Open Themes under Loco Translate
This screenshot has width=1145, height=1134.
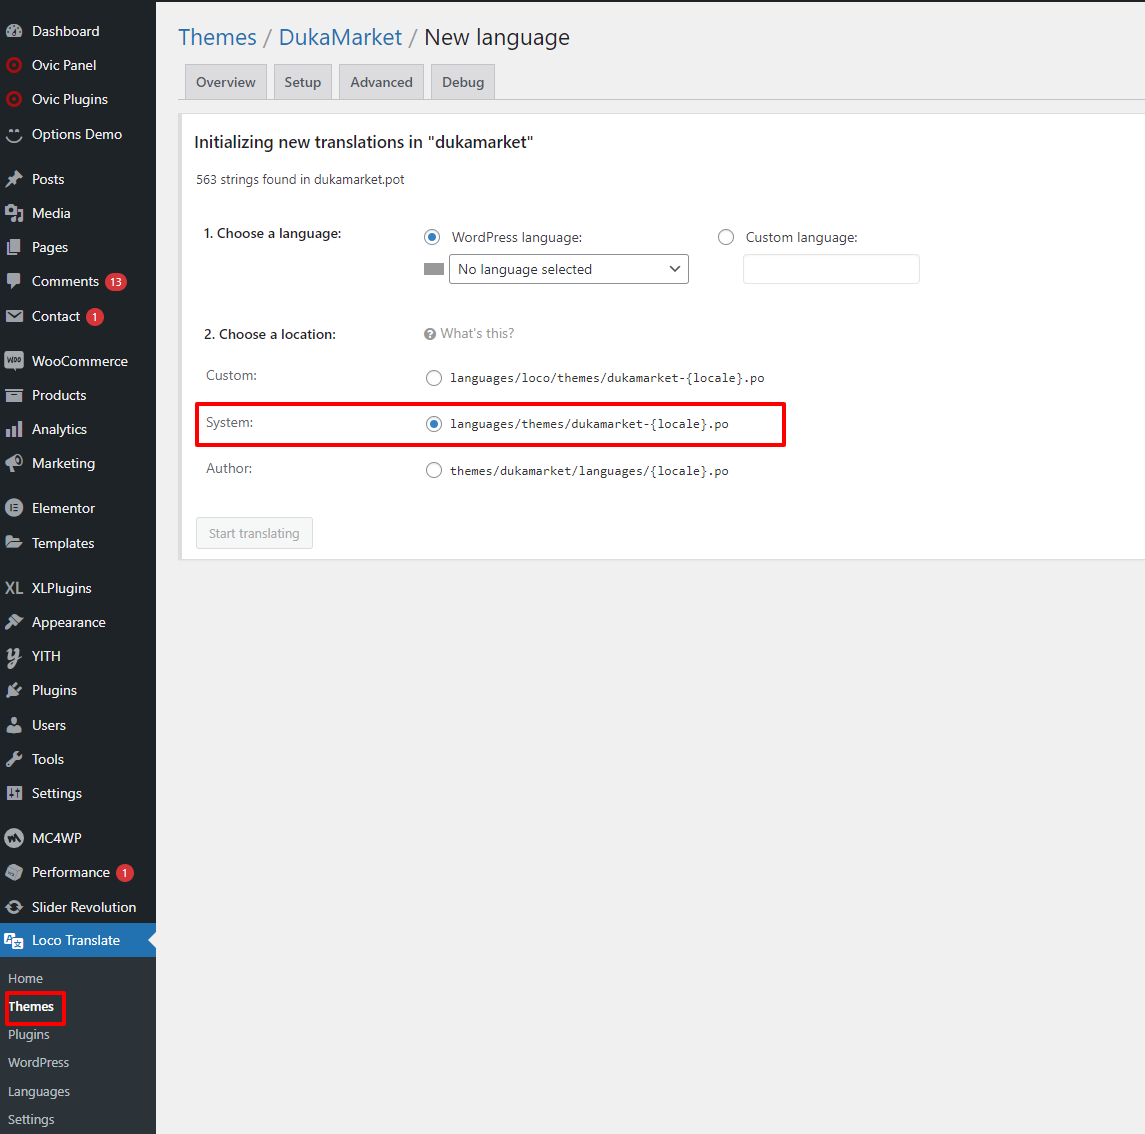(31, 1006)
